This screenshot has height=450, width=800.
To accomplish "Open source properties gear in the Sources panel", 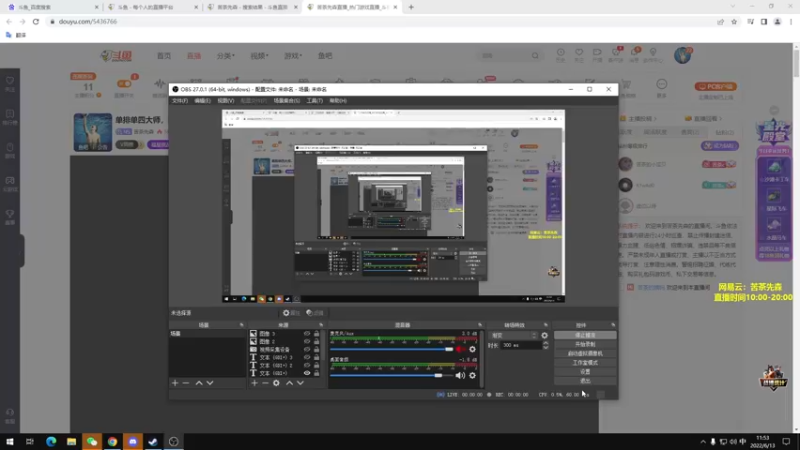I will [x=276, y=383].
